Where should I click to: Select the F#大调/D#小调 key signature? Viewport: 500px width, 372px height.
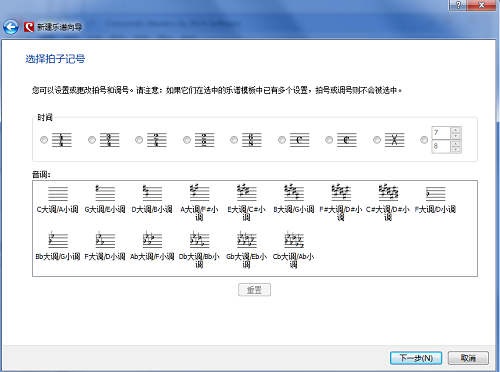[341, 203]
